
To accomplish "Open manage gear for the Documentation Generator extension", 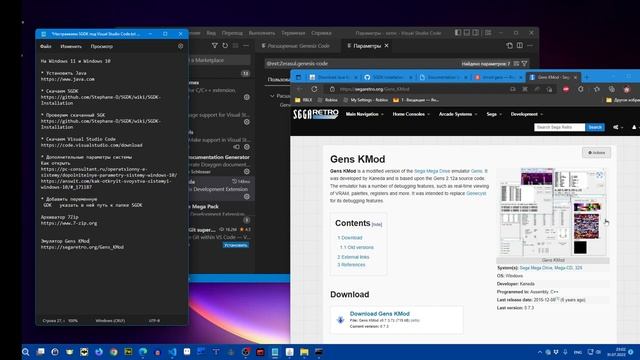I will [247, 171].
